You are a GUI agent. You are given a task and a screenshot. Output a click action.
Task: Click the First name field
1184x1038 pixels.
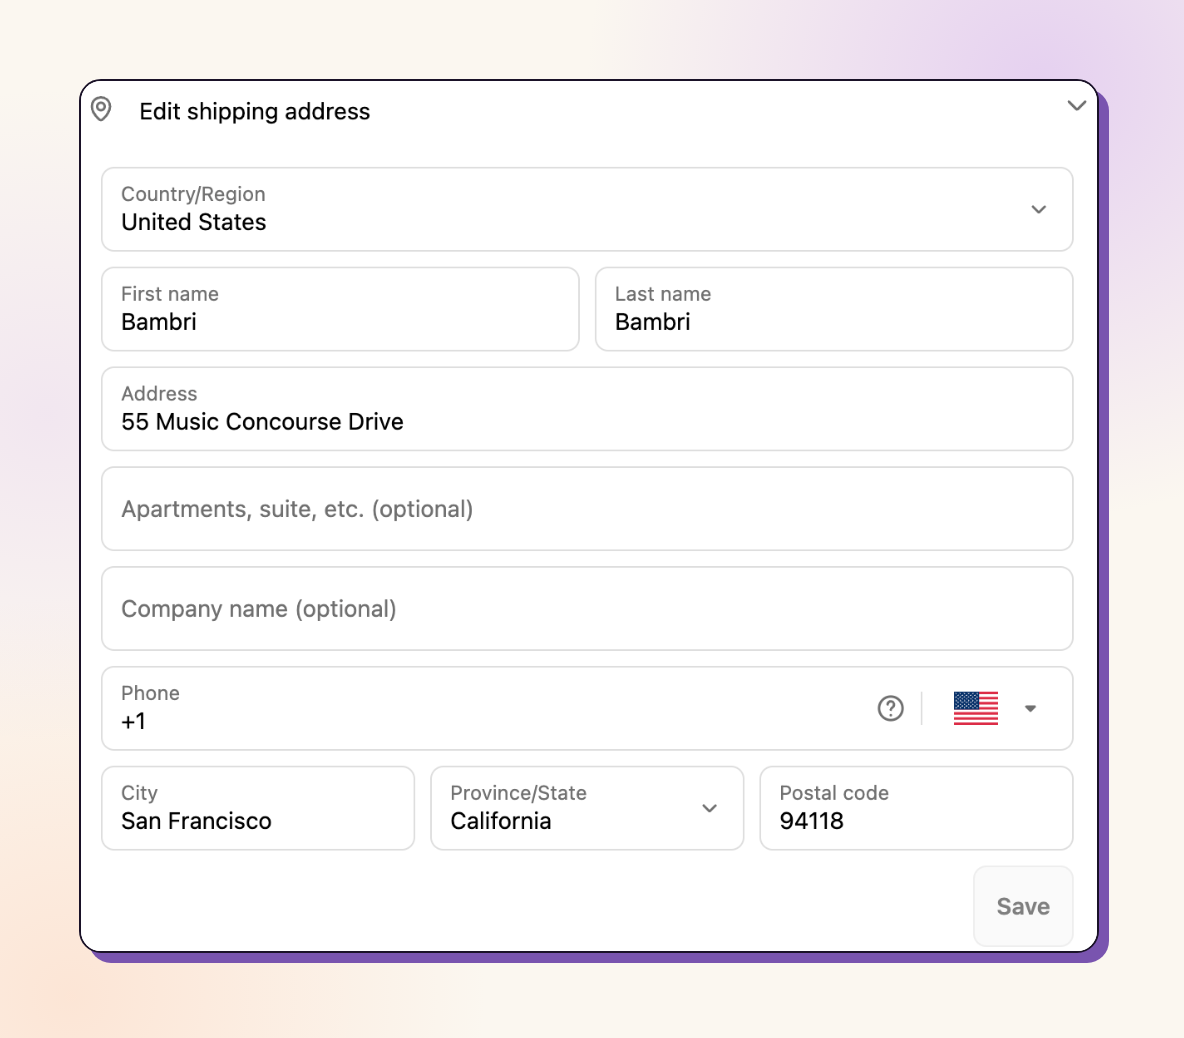pyautogui.click(x=340, y=309)
